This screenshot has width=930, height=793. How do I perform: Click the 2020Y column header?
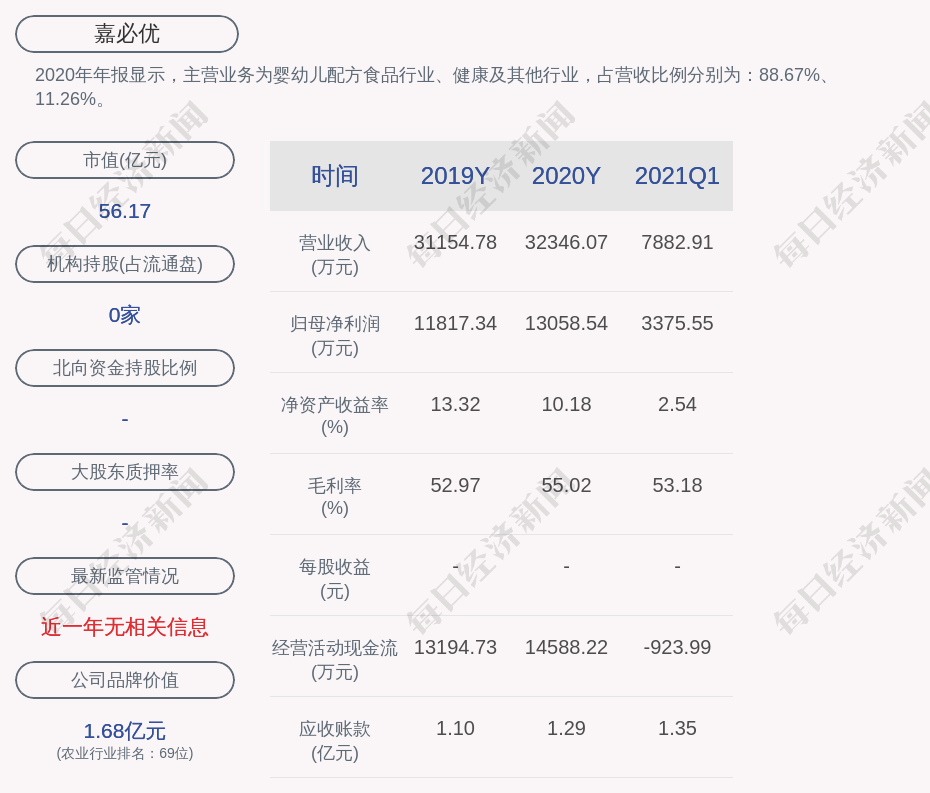click(566, 176)
